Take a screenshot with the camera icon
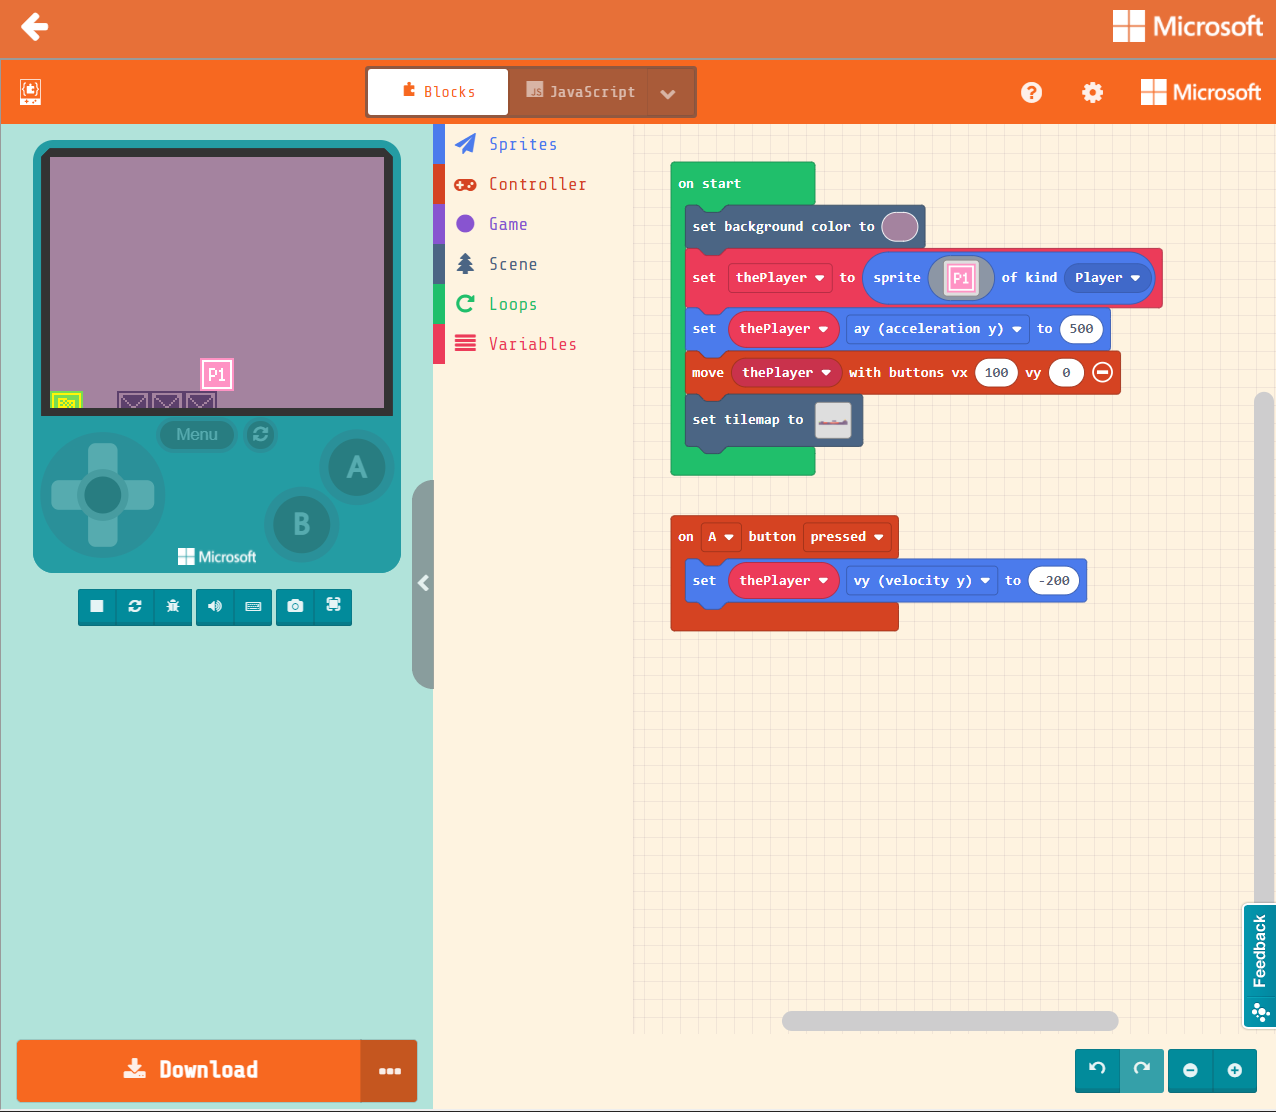This screenshot has width=1276, height=1112. point(294,607)
